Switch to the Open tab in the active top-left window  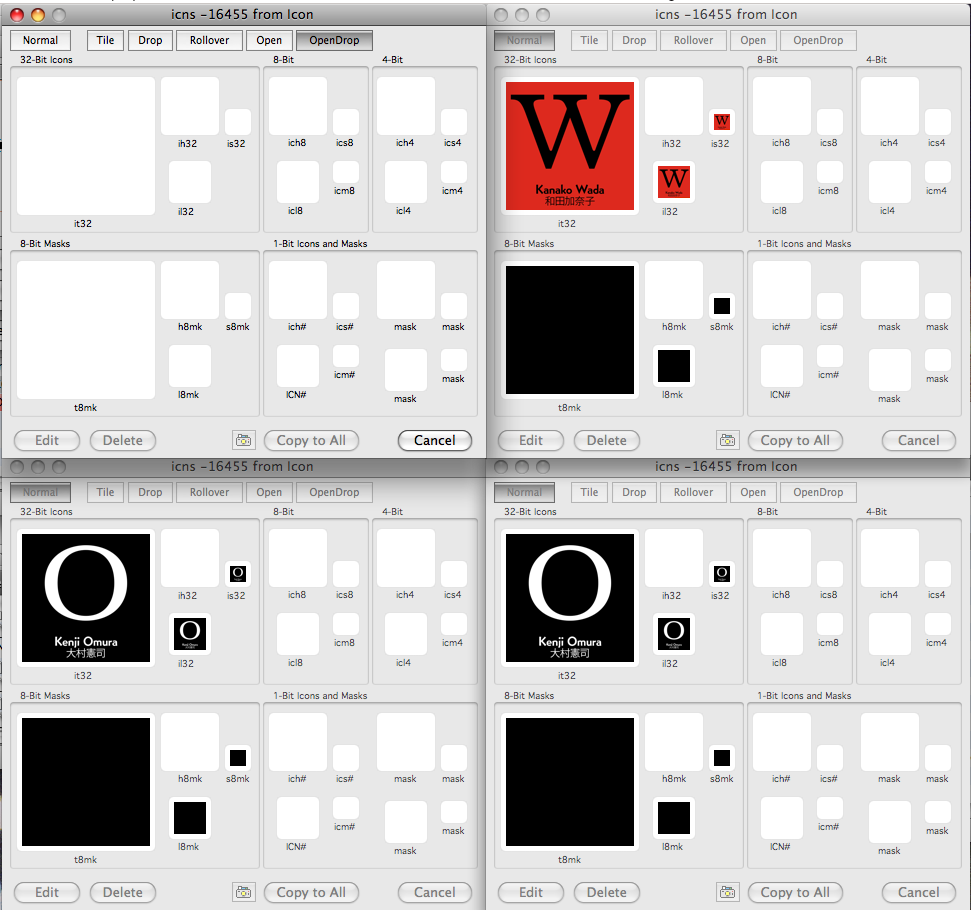[269, 40]
